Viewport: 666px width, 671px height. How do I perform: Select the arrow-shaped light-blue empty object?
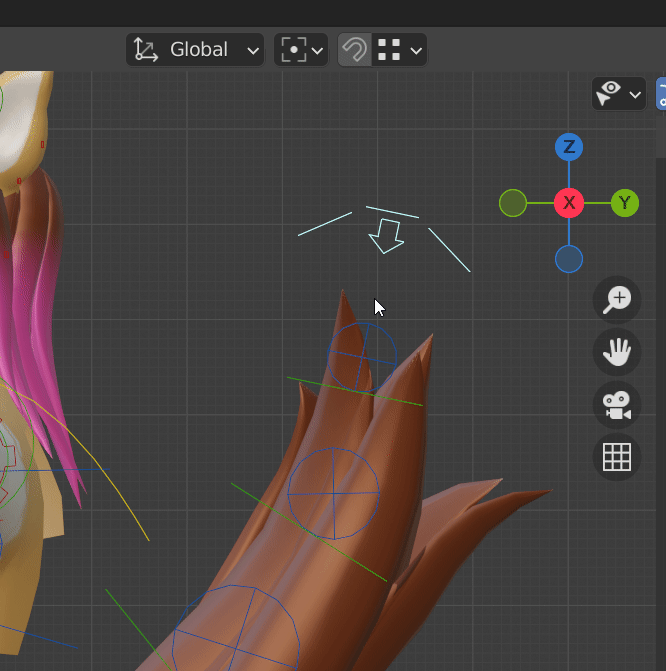[386, 236]
